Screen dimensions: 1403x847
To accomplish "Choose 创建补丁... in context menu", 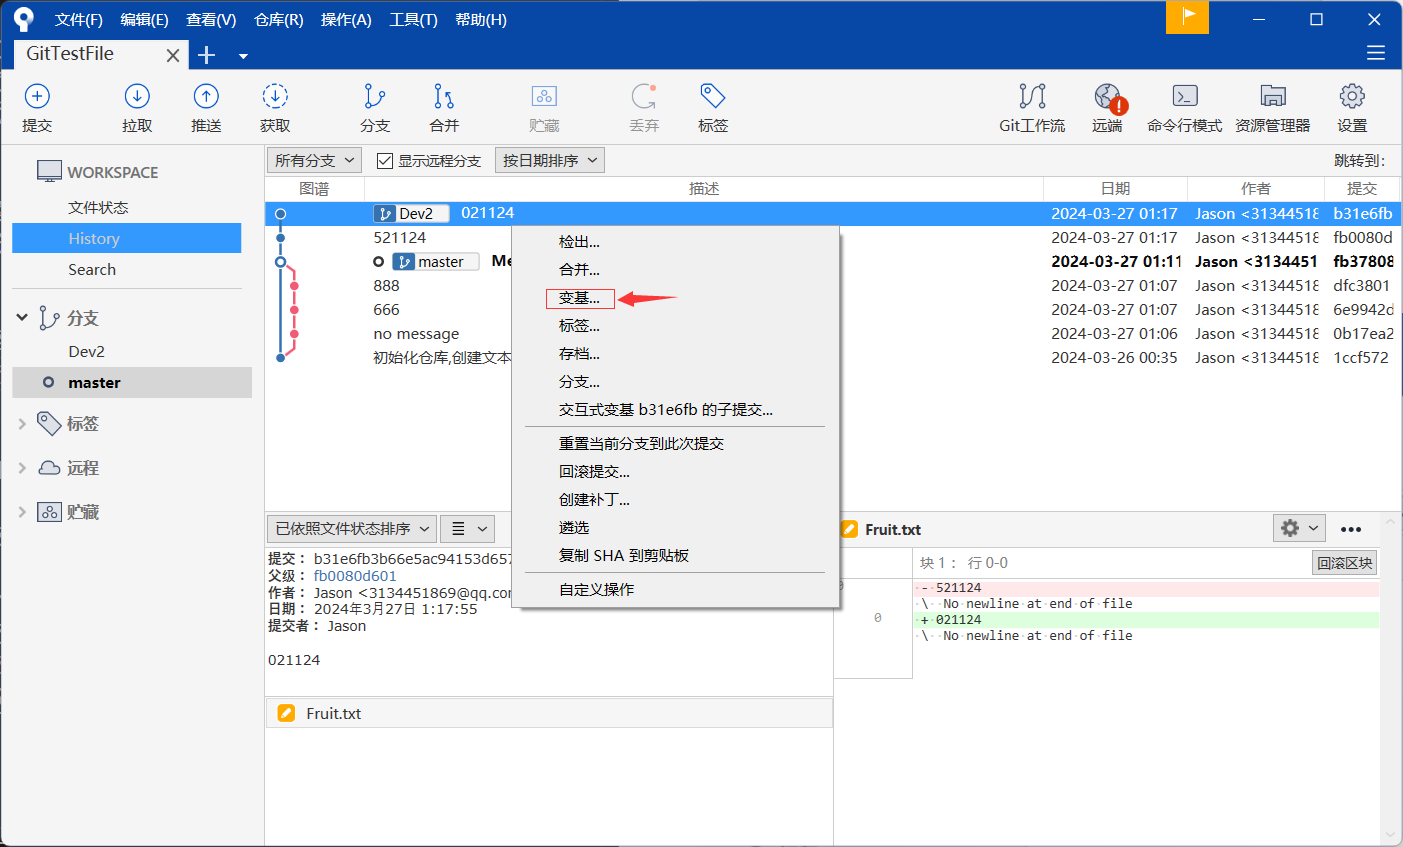I will click(594, 500).
